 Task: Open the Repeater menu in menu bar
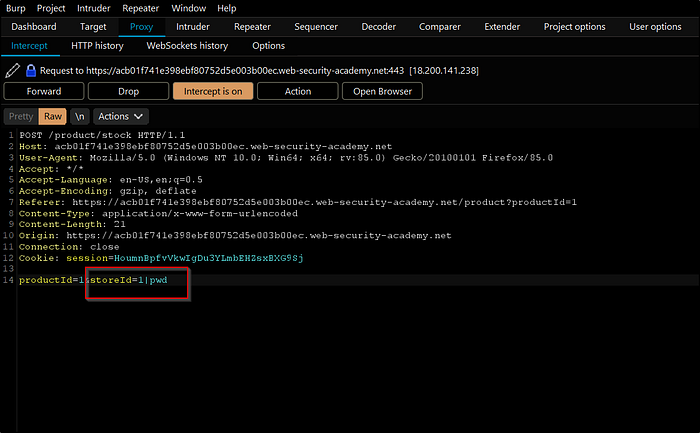(141, 8)
